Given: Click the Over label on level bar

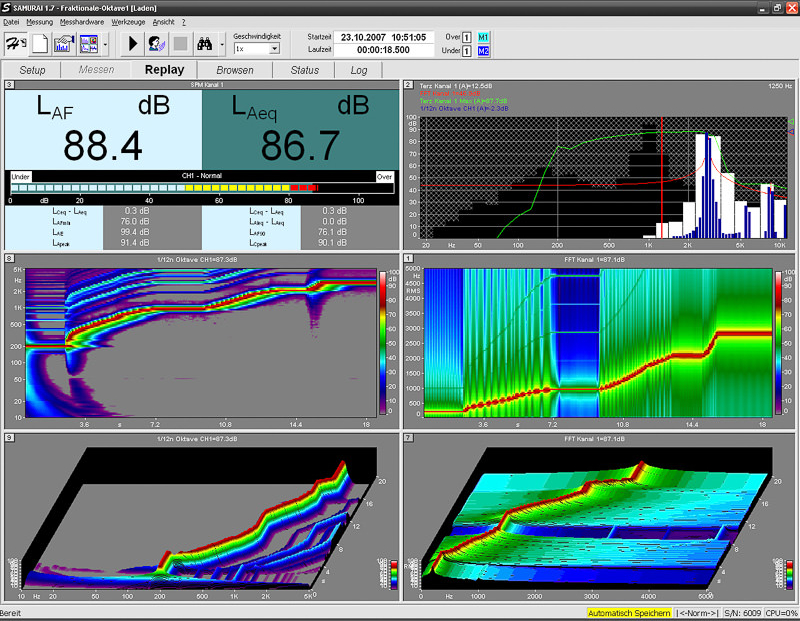Looking at the screenshot, I should point(384,177).
